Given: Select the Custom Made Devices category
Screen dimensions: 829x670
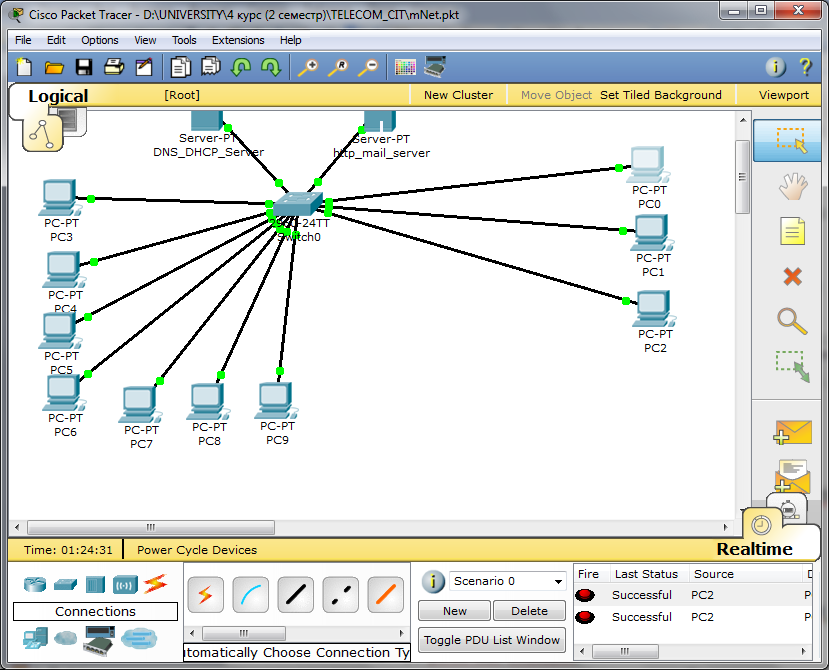Looking at the screenshot, I should [x=99, y=640].
